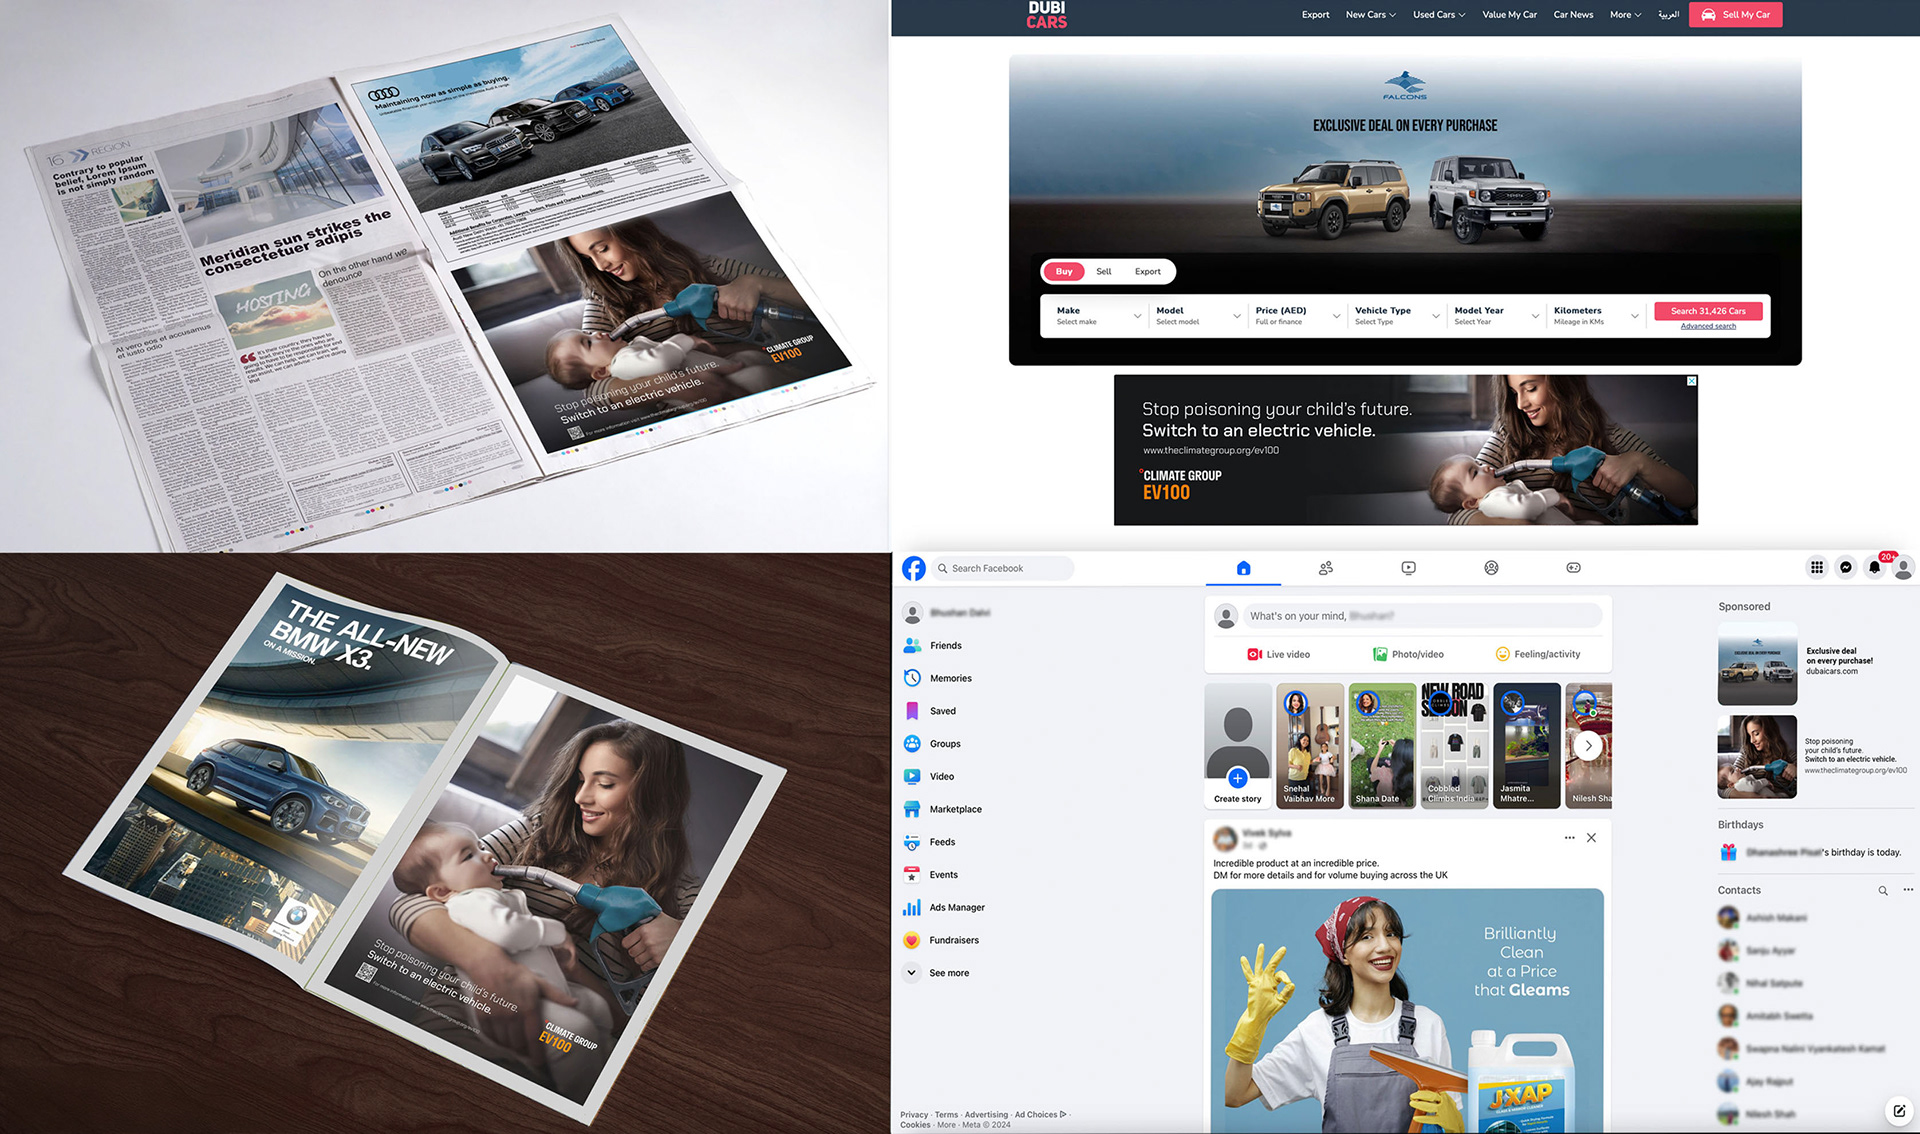
Task: Click the Search Facebook field
Action: pos(1003,568)
